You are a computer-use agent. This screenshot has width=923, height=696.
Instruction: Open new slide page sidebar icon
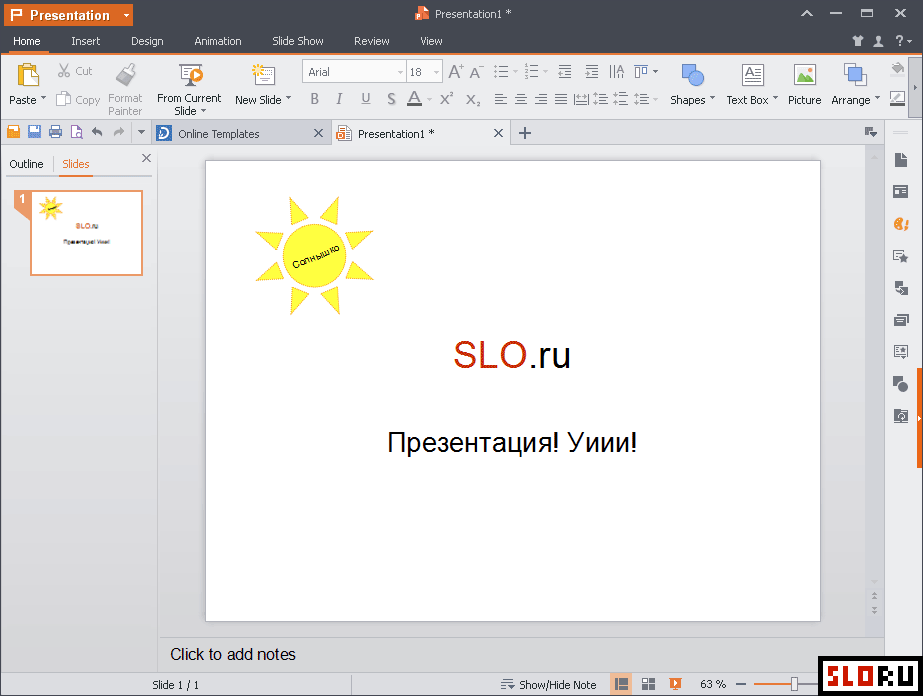click(x=901, y=160)
